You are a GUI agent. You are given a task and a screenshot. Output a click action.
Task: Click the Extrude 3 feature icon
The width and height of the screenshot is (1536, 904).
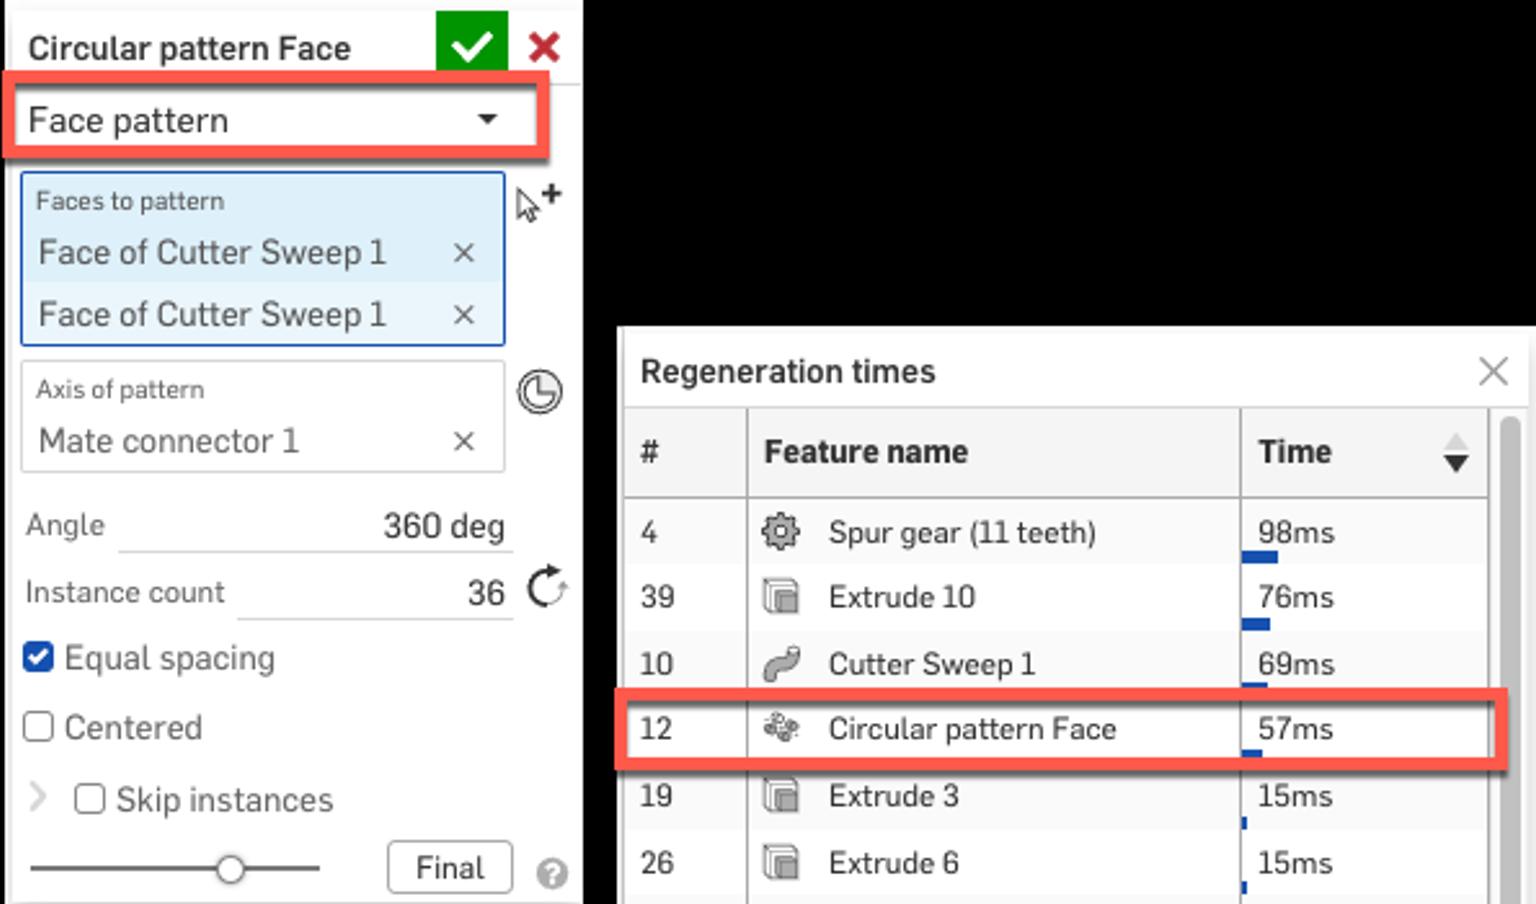point(781,795)
